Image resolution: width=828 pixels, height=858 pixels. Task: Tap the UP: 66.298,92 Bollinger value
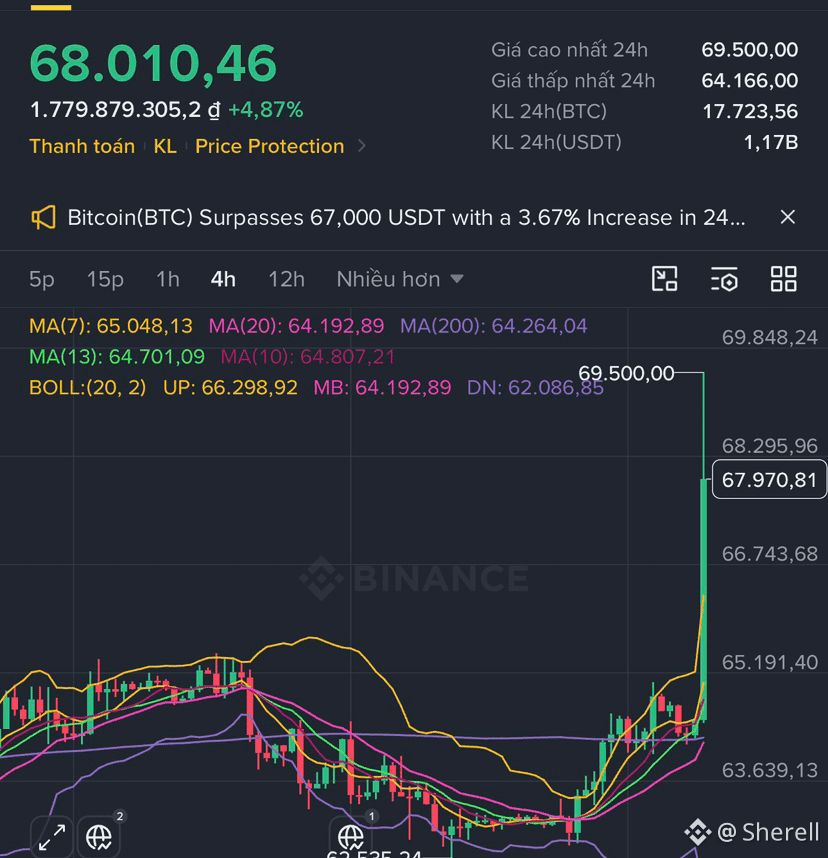[230, 387]
